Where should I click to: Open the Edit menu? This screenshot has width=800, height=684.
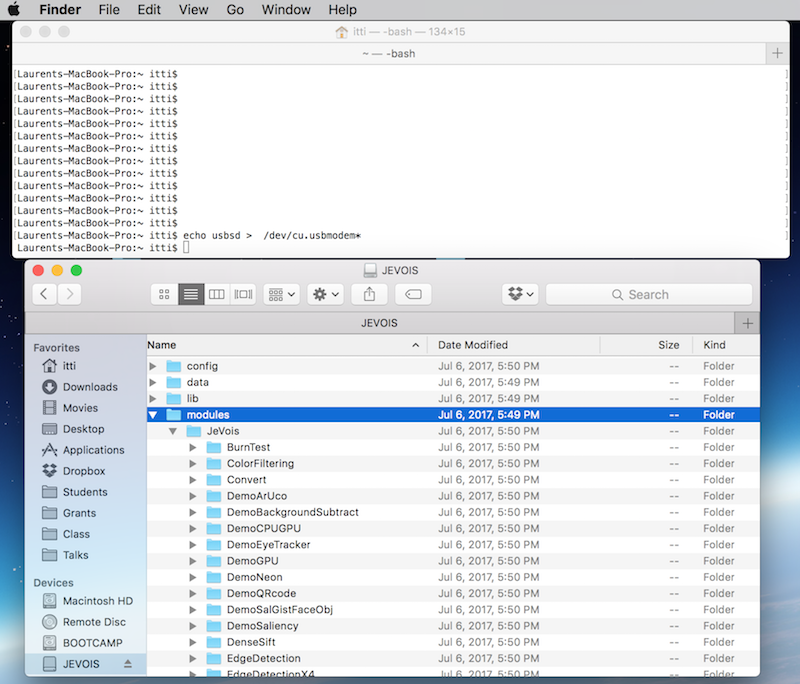pos(149,10)
